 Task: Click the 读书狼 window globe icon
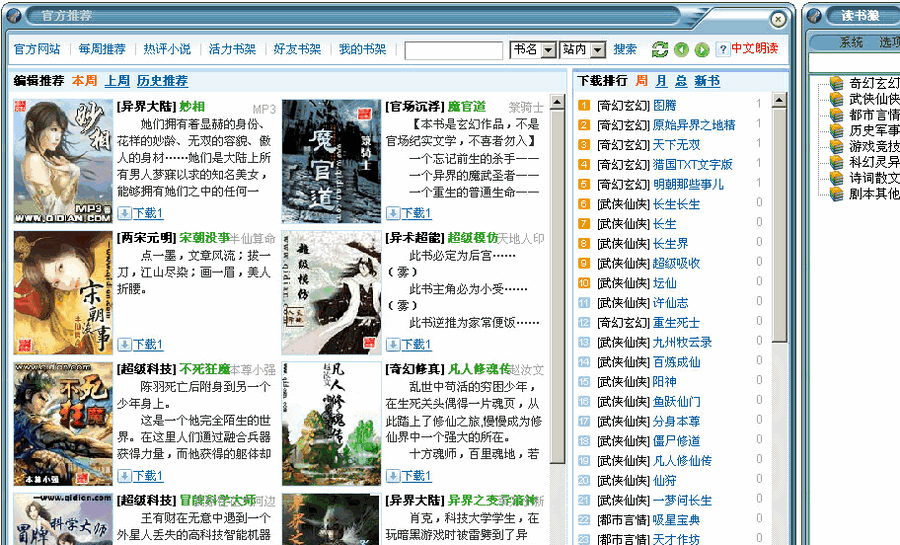[x=814, y=15]
